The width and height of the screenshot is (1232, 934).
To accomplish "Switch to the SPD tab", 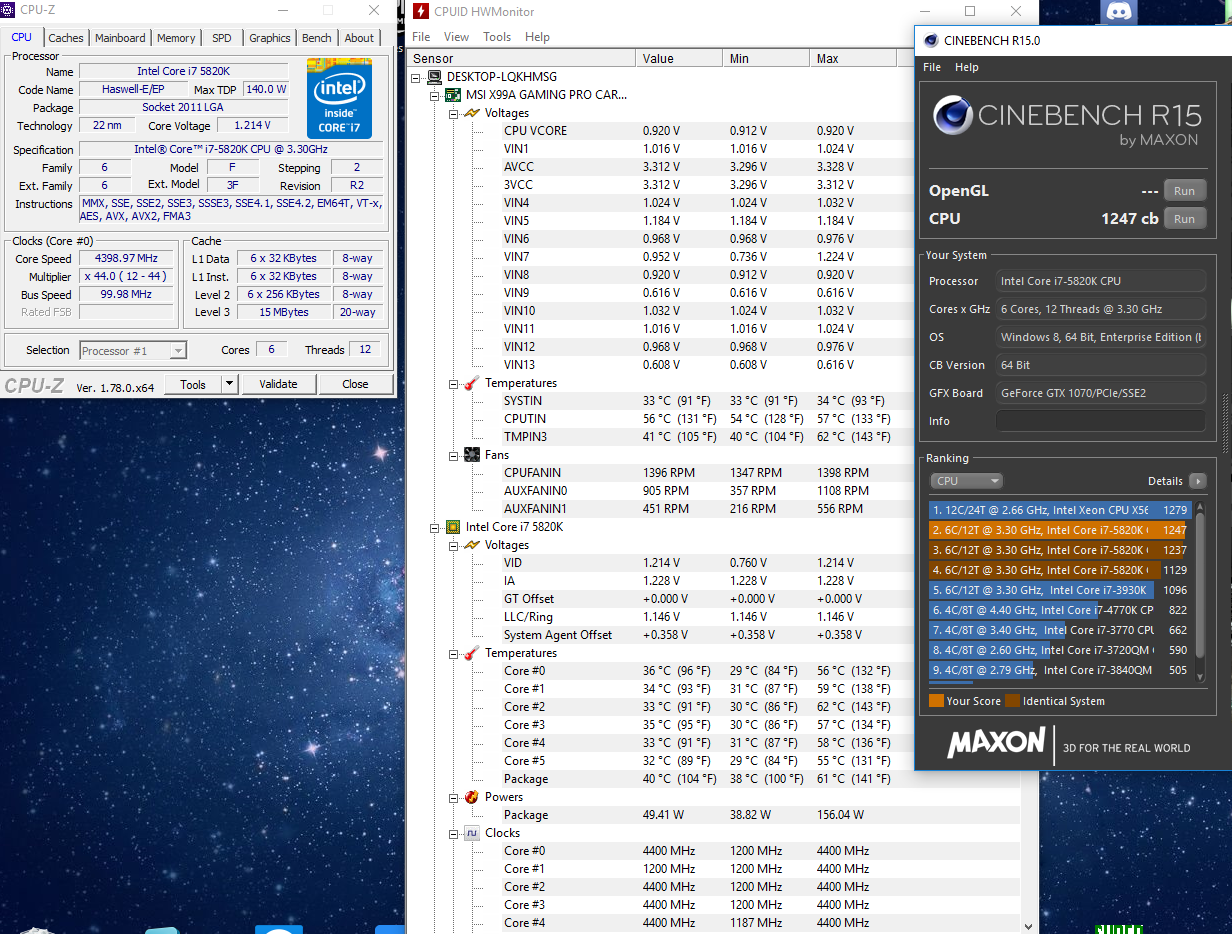I will (222, 38).
